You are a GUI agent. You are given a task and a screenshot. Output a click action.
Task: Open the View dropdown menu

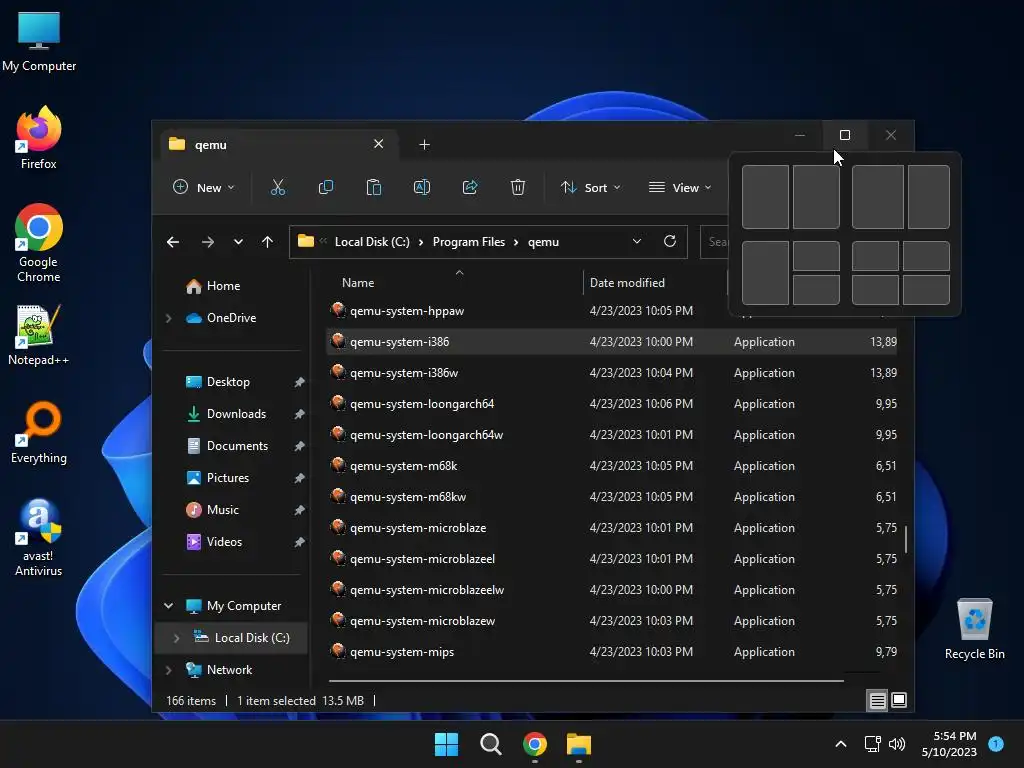coord(680,187)
